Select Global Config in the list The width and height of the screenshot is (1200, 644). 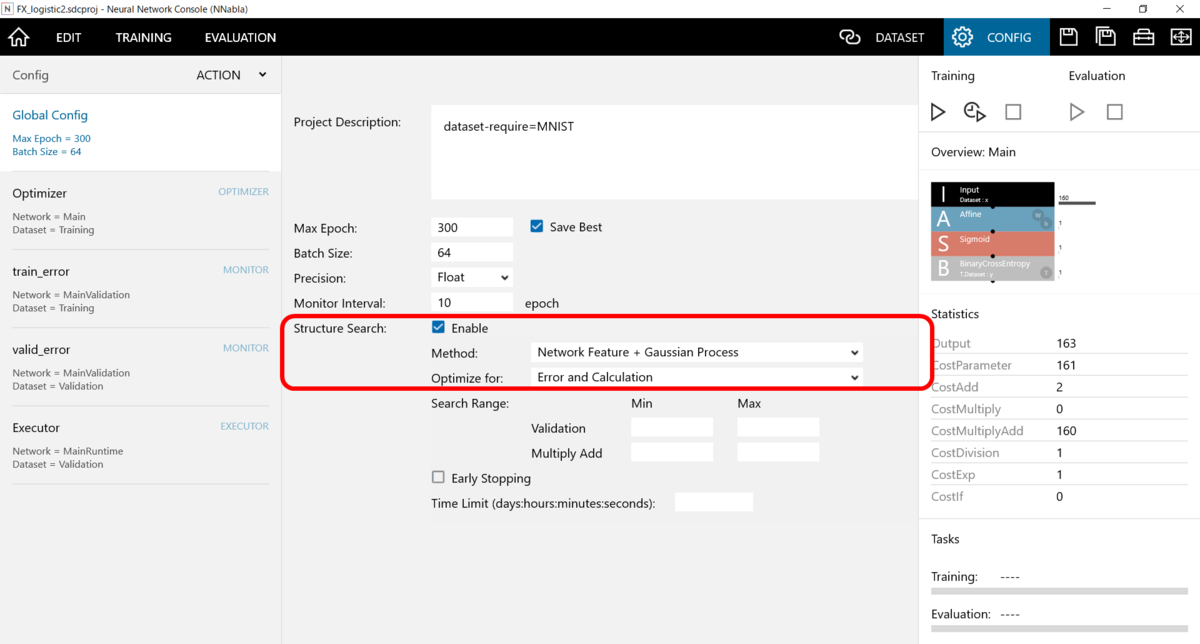click(x=140, y=132)
